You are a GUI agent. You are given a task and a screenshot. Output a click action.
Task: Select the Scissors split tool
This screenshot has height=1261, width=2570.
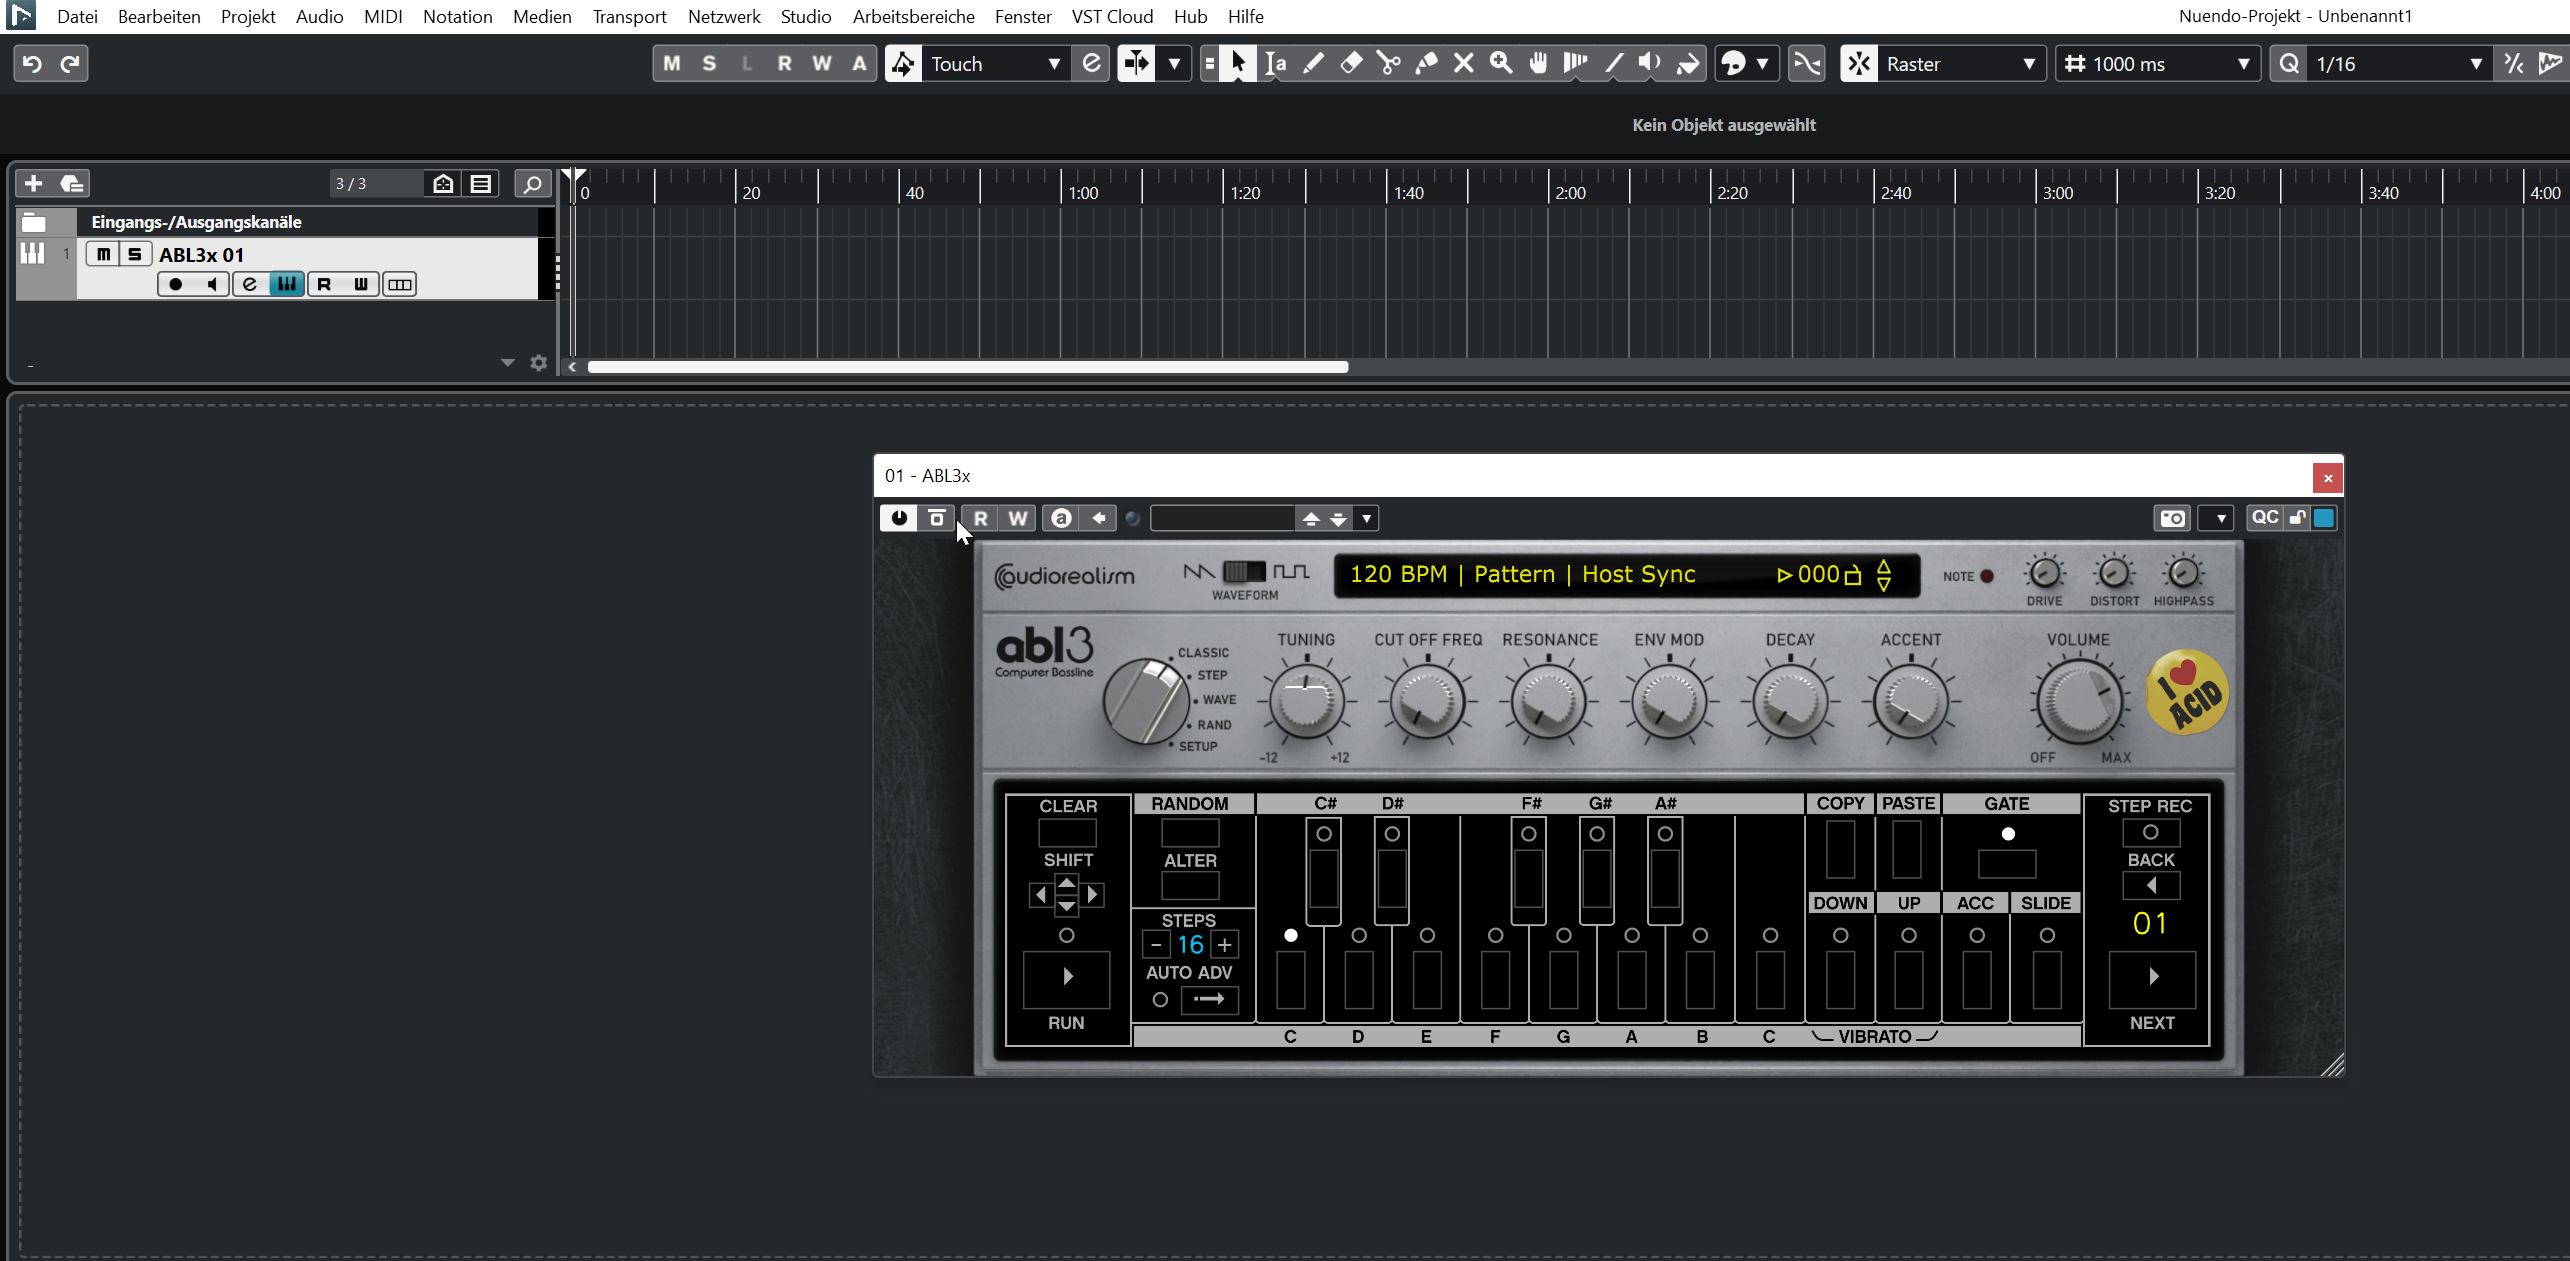click(1388, 64)
